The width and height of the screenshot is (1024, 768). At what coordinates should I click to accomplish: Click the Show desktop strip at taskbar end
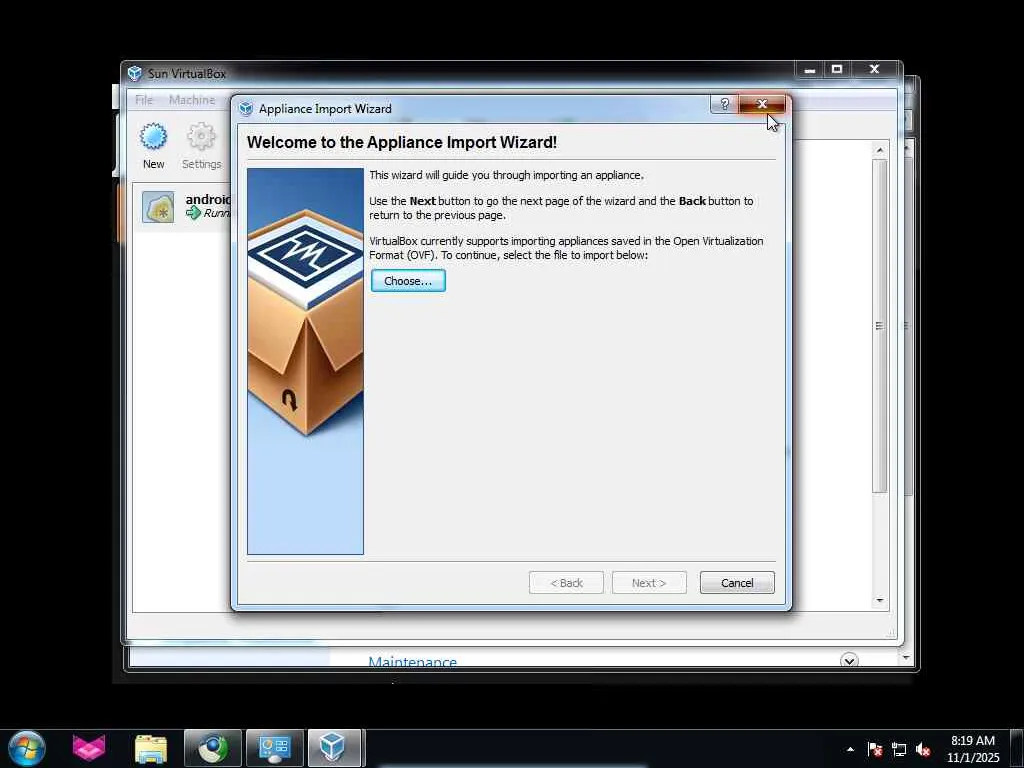[x=1017, y=748]
